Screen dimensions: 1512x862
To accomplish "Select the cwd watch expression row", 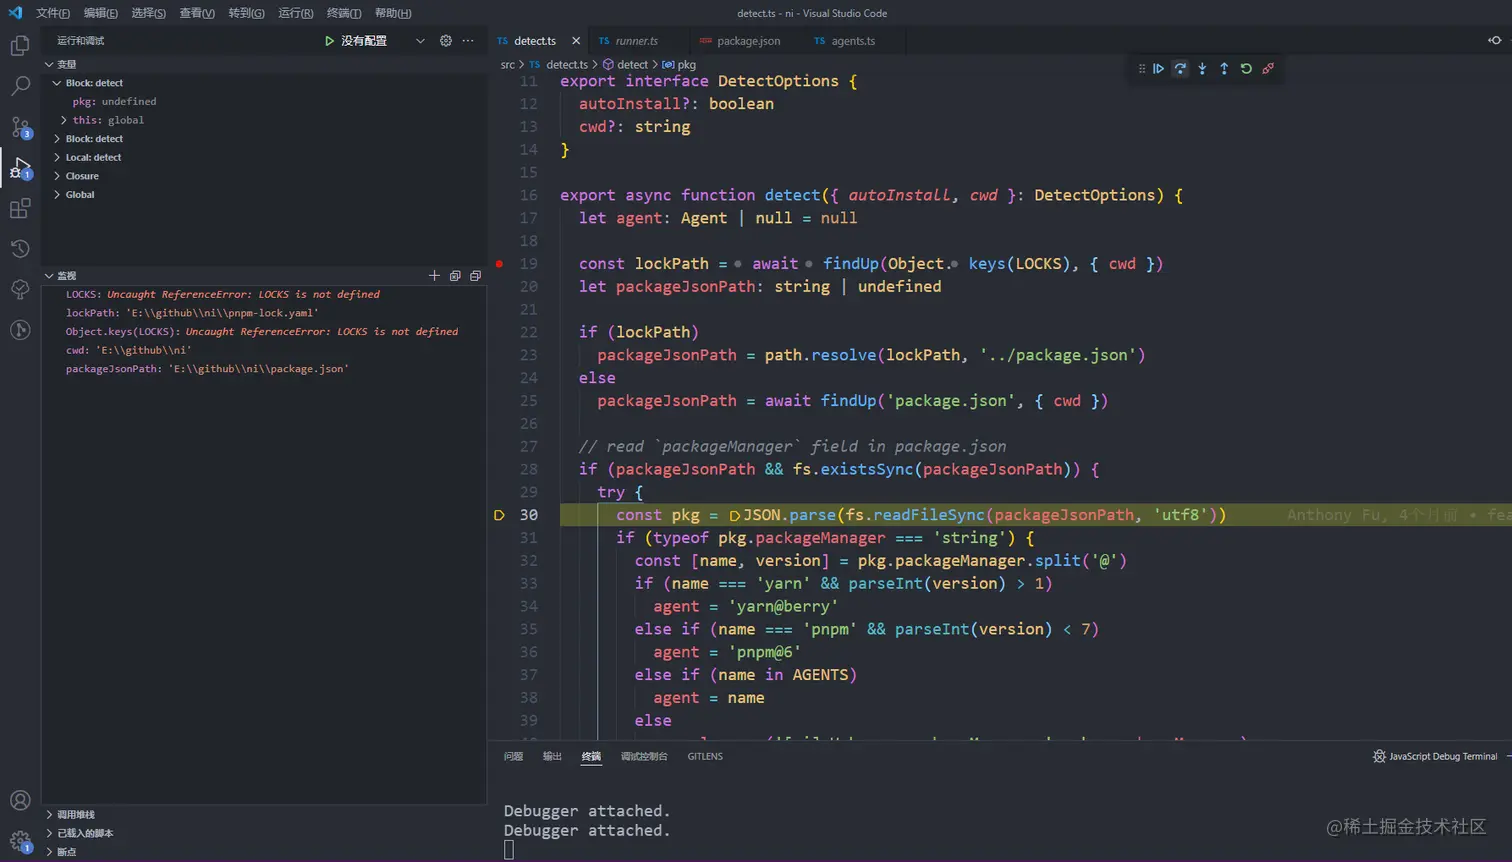I will coord(264,350).
